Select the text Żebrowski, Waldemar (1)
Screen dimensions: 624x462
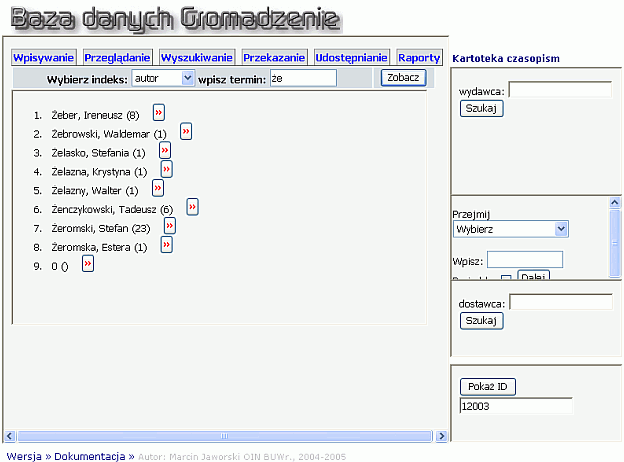[x=109, y=134]
